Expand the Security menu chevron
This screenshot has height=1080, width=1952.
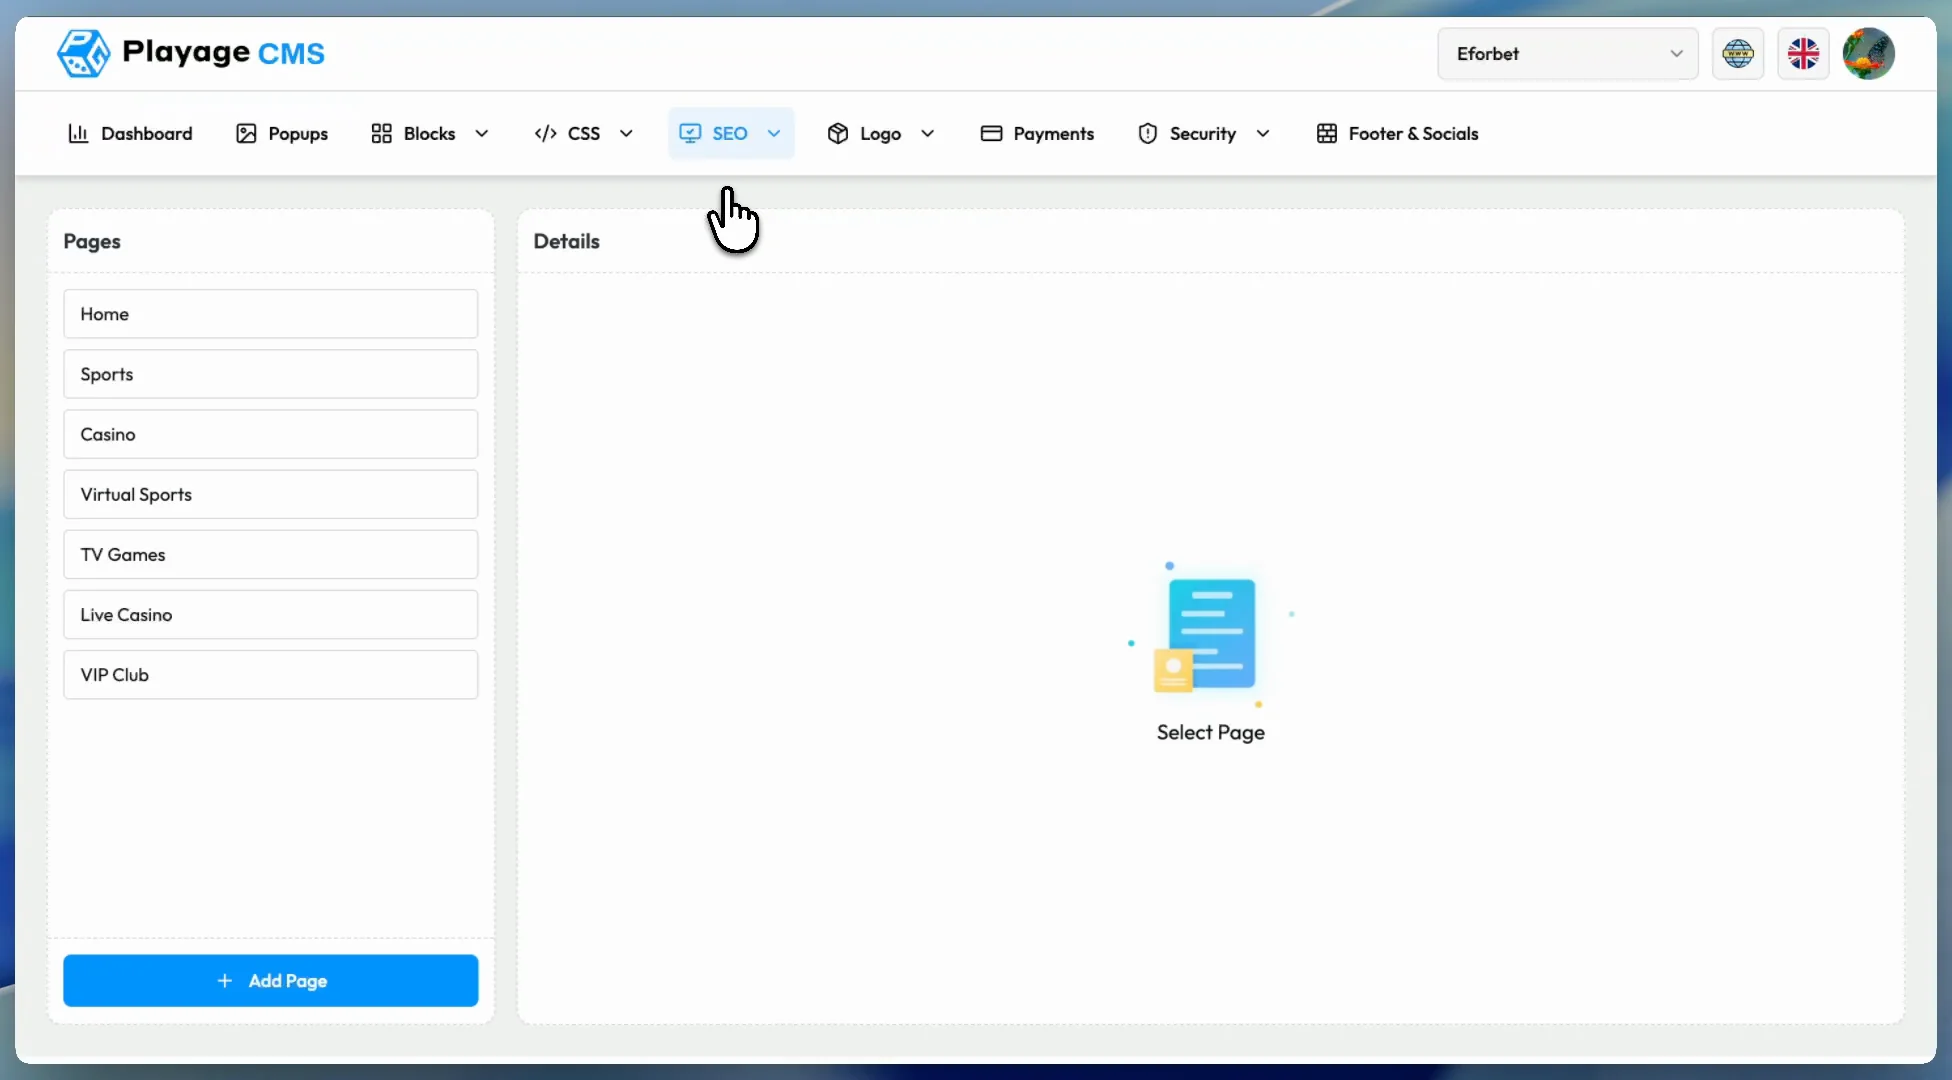coord(1263,134)
